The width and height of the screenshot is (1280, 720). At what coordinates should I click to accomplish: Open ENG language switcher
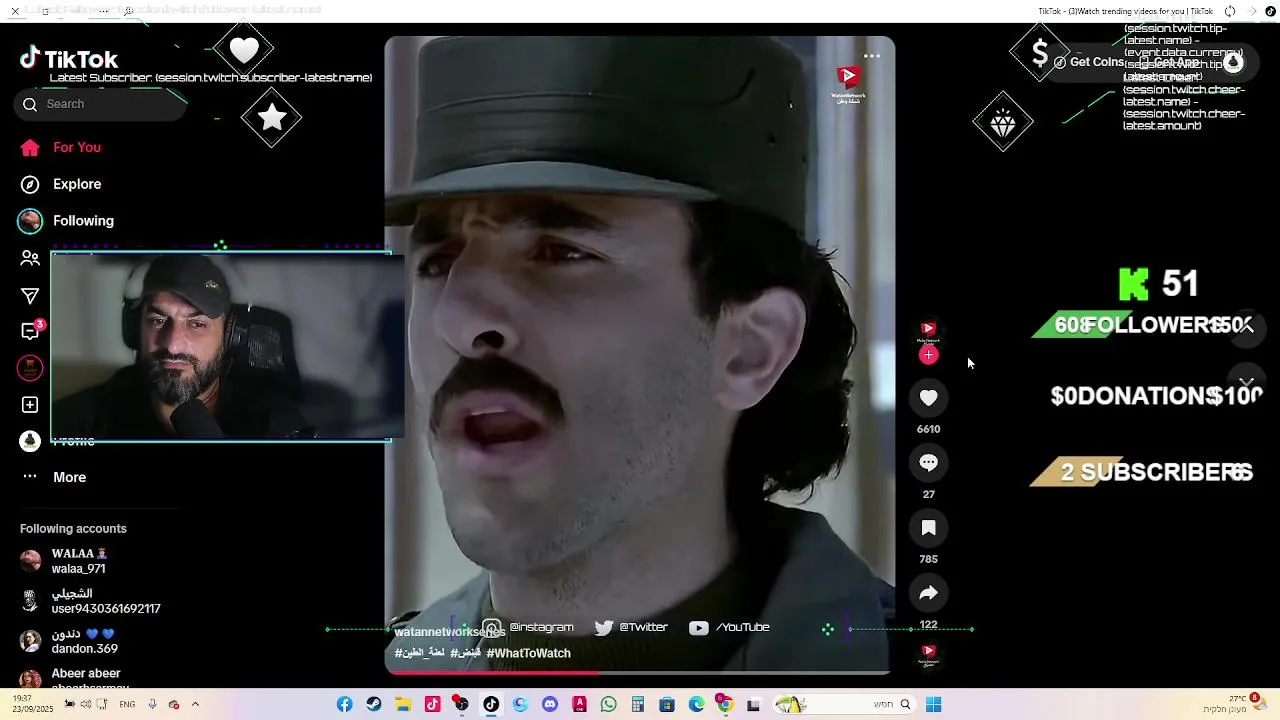pyautogui.click(x=127, y=705)
